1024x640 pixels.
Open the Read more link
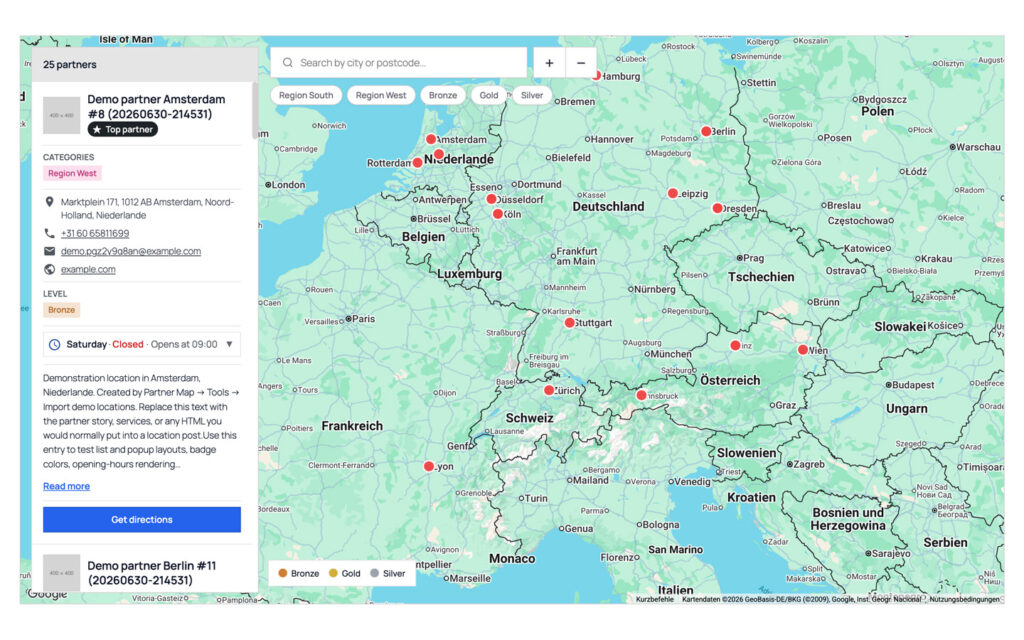(x=67, y=486)
